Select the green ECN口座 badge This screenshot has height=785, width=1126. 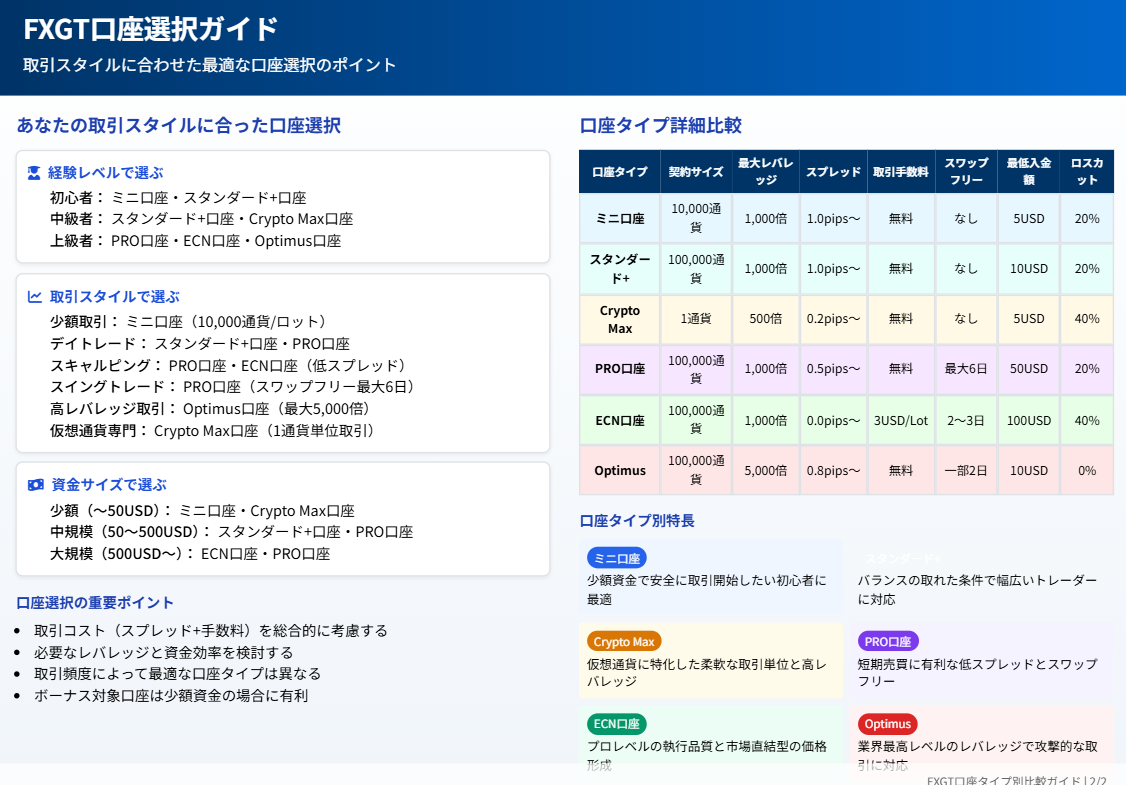616,724
